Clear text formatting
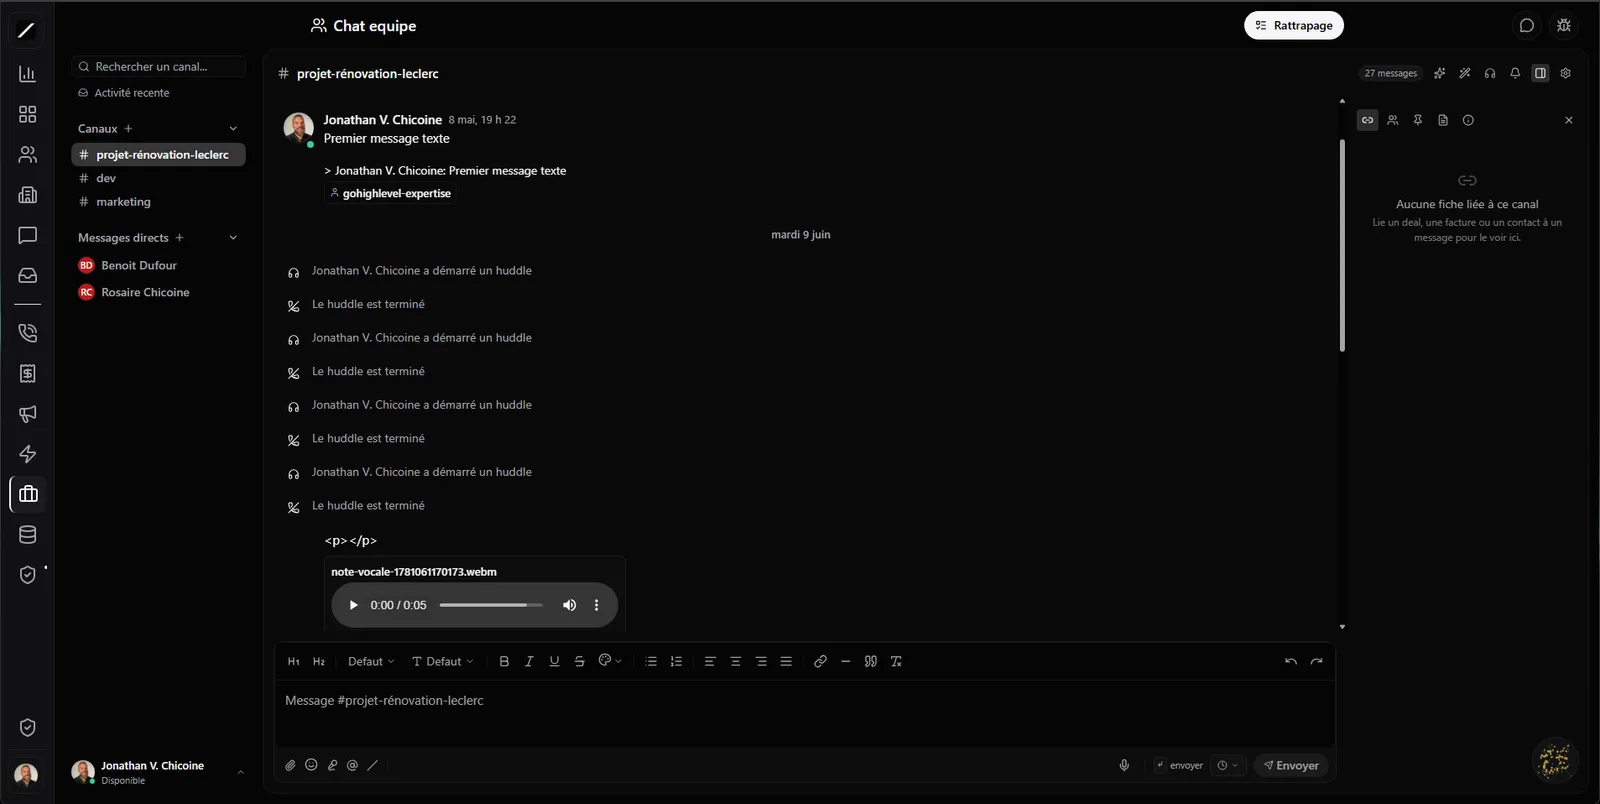Screen dimensions: 1600x804 pos(896,662)
